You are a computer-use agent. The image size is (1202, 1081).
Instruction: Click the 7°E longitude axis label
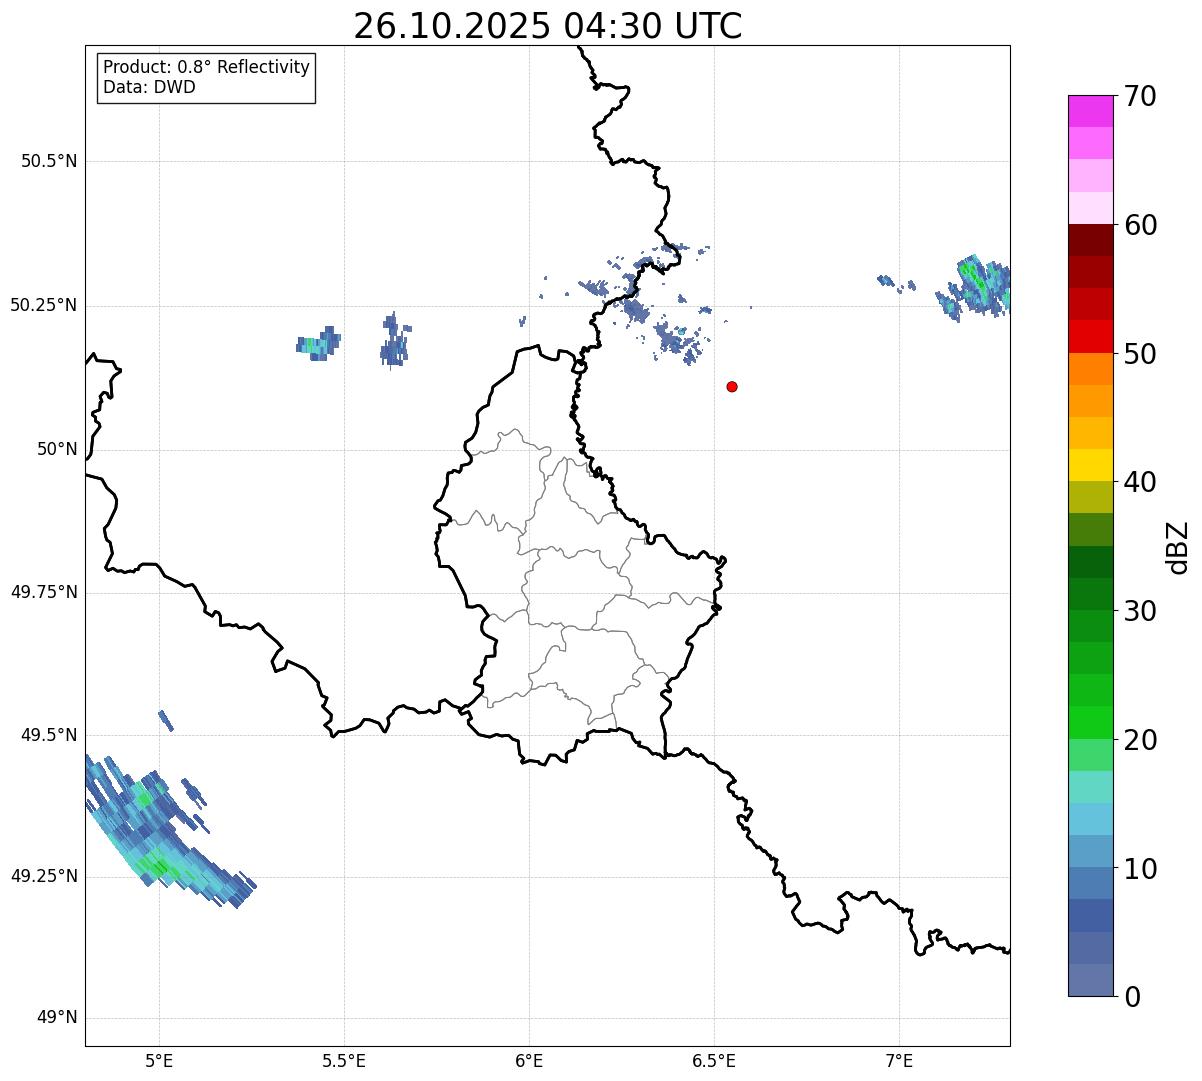(x=899, y=1060)
